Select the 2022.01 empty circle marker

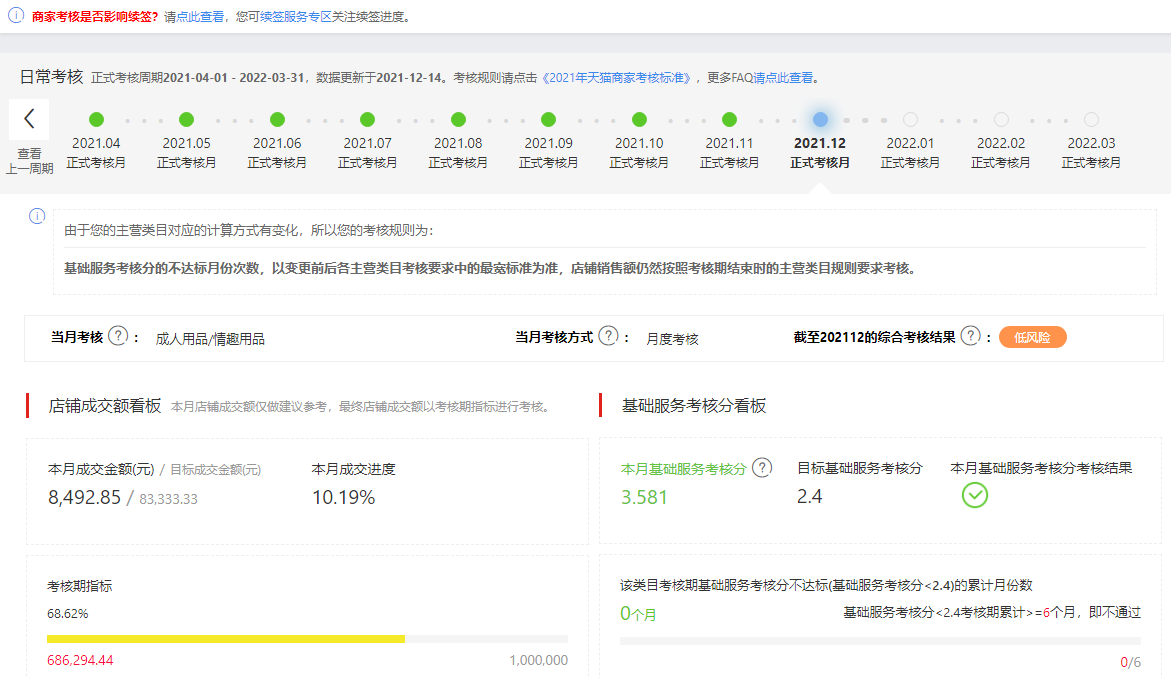tap(910, 119)
